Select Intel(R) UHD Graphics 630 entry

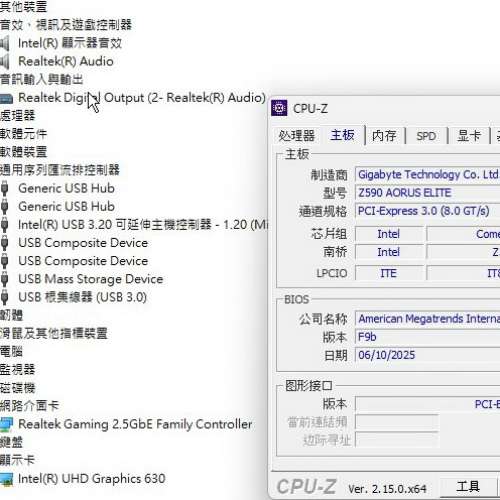click(92, 479)
